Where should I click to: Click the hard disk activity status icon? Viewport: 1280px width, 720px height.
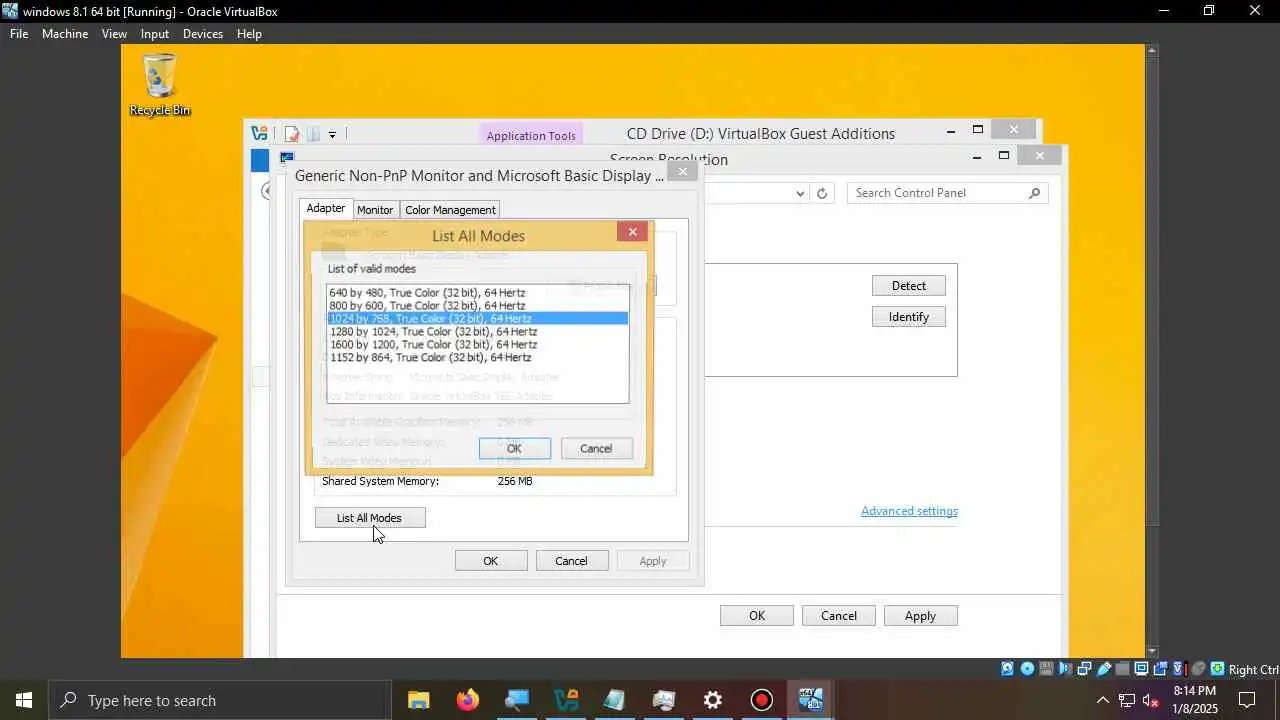[x=1007, y=669]
